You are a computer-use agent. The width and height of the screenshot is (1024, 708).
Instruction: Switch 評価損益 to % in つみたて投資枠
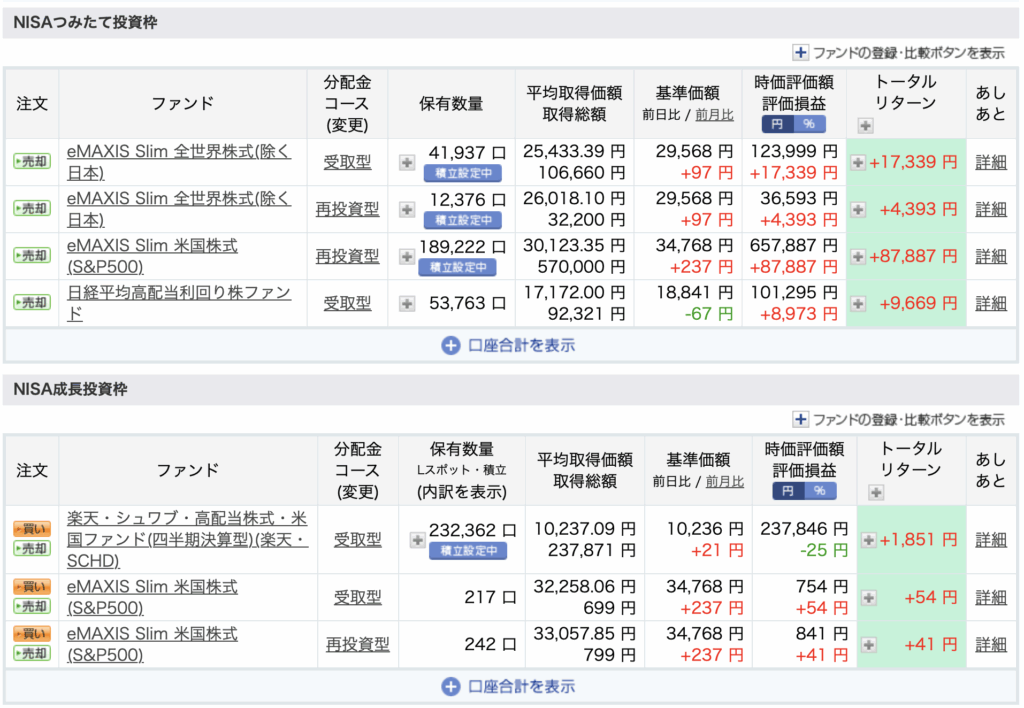[810, 123]
